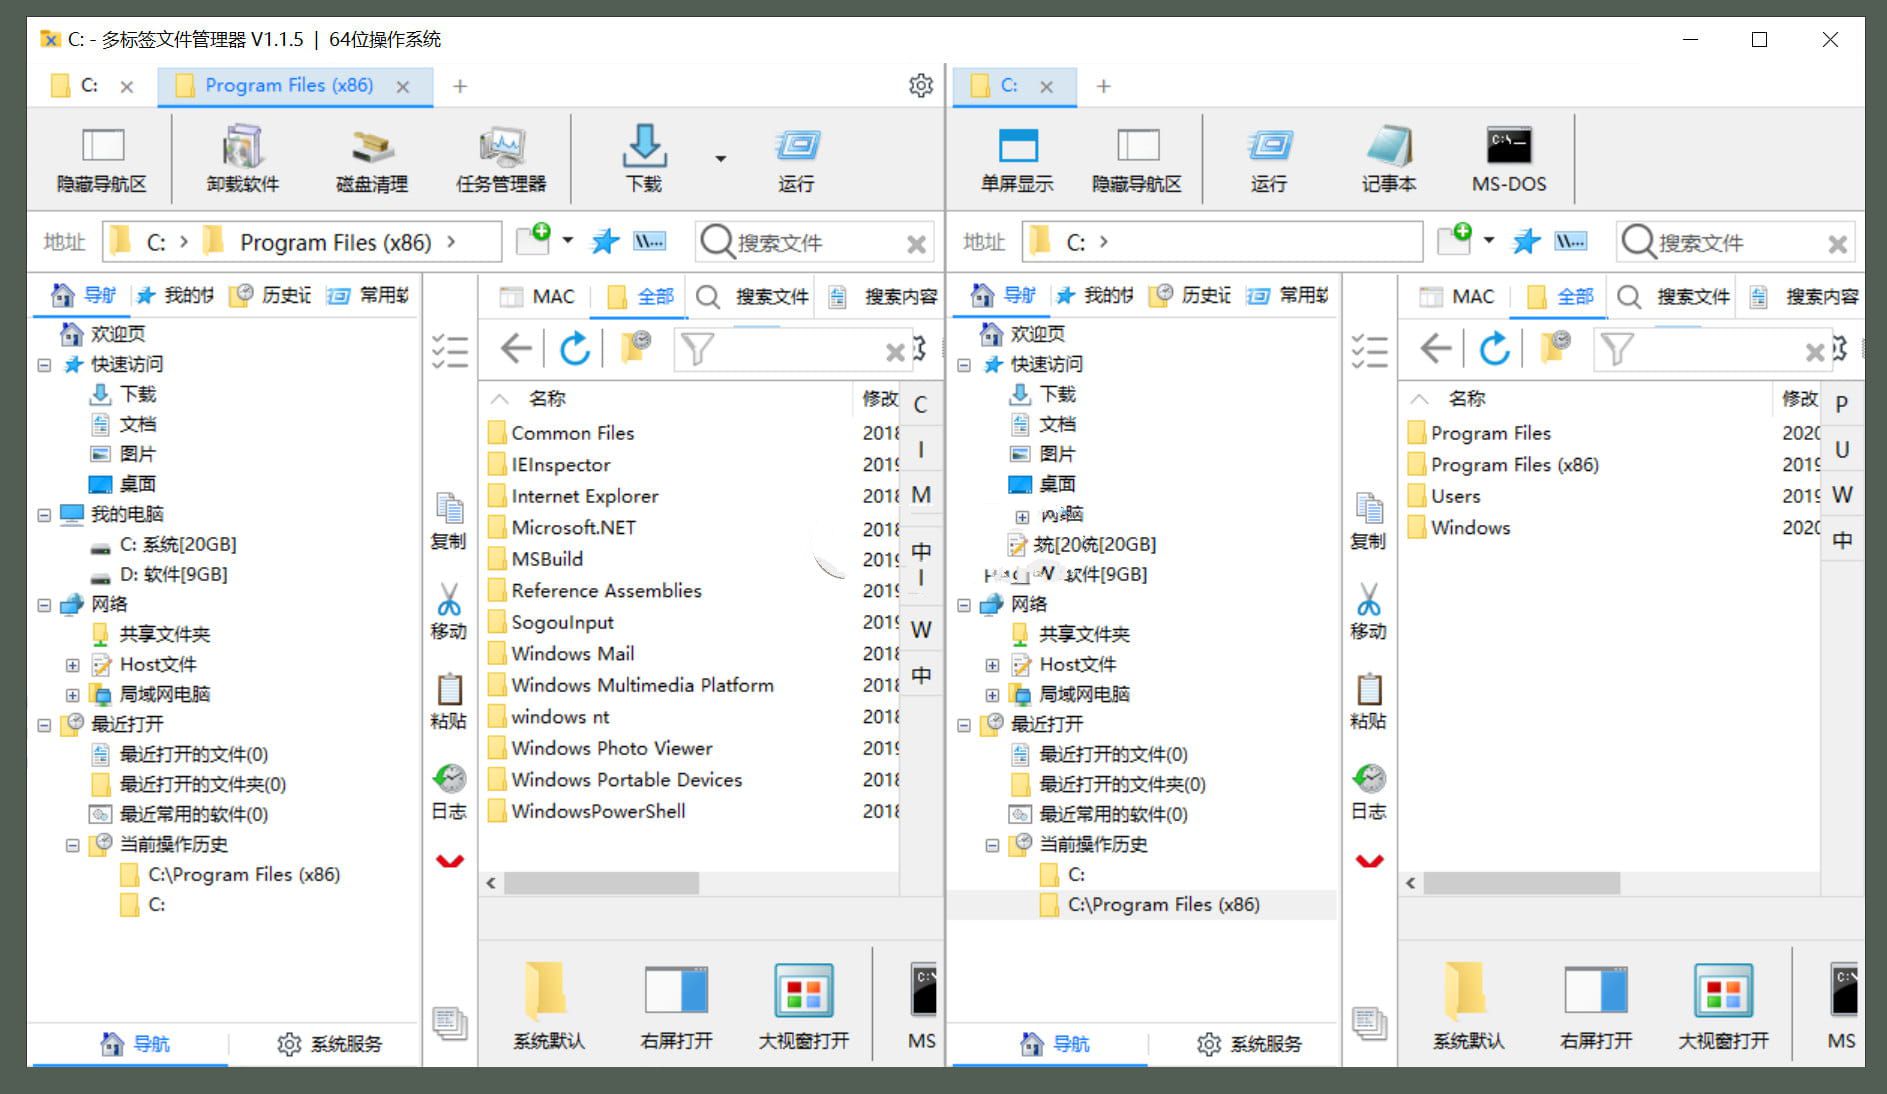Image resolution: width=1887 pixels, height=1094 pixels.
Task: Start Disk Cleanup with the 磁盘清理 icon
Action: click(x=370, y=158)
